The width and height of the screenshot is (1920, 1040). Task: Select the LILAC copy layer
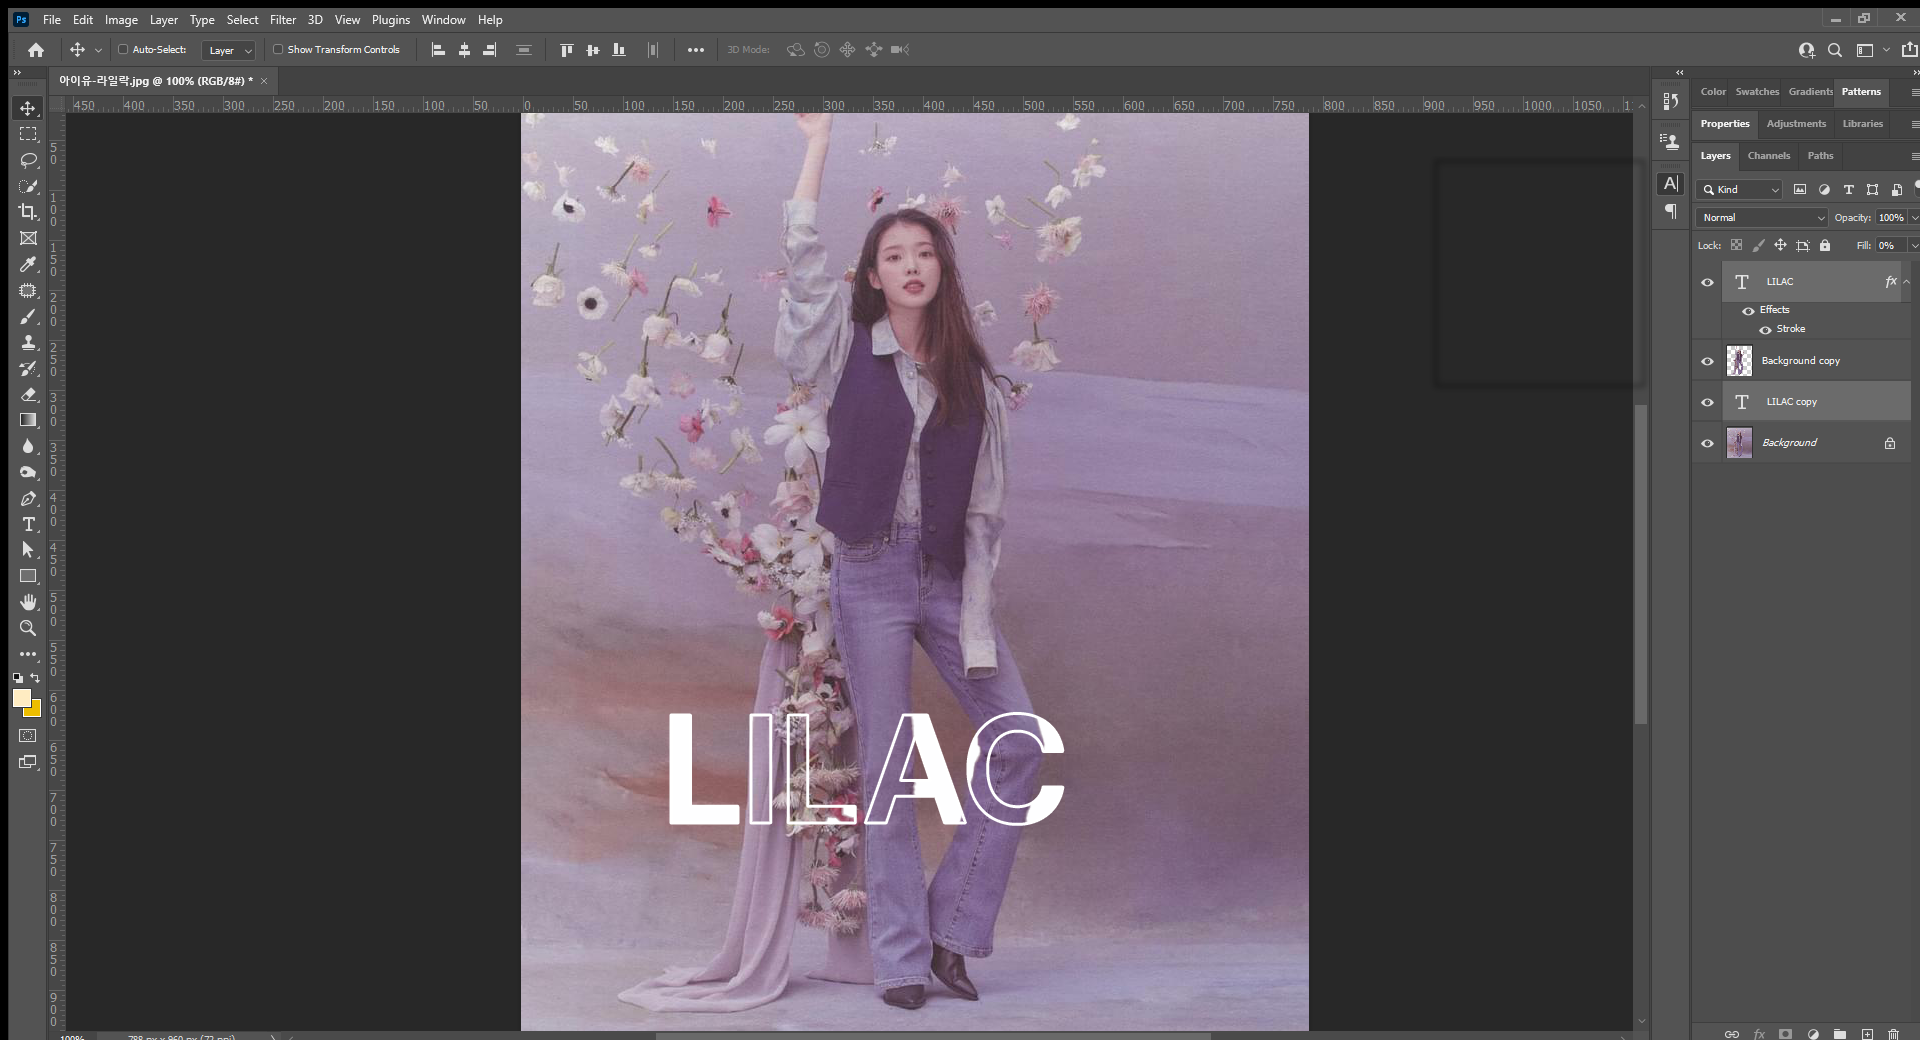[1816, 402]
